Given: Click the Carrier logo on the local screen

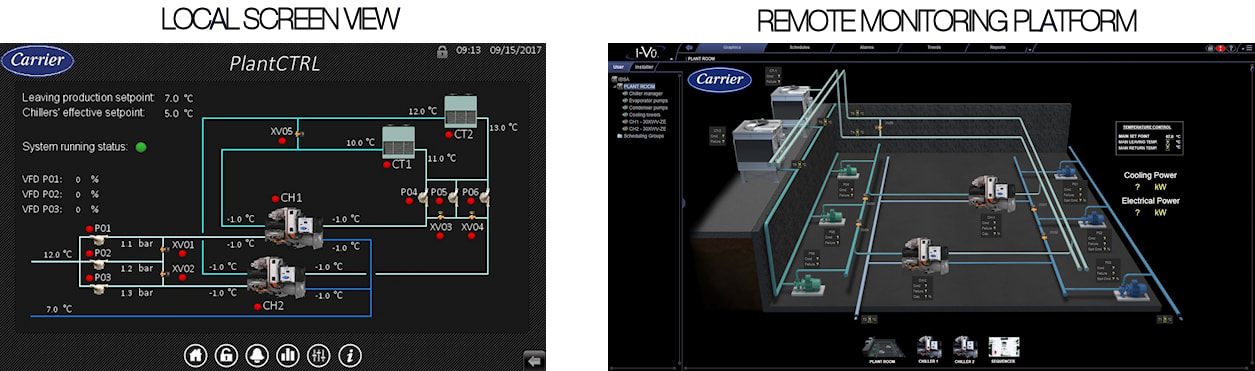Looking at the screenshot, I should (x=37, y=60).
